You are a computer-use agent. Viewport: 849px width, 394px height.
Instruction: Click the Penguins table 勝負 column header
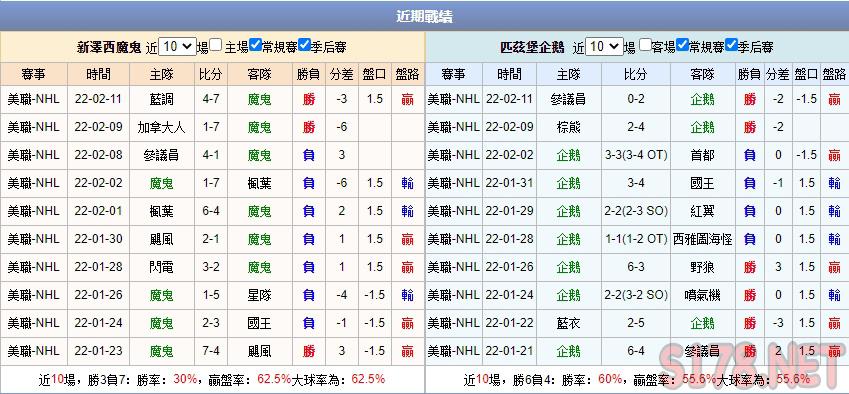pyautogui.click(x=749, y=74)
